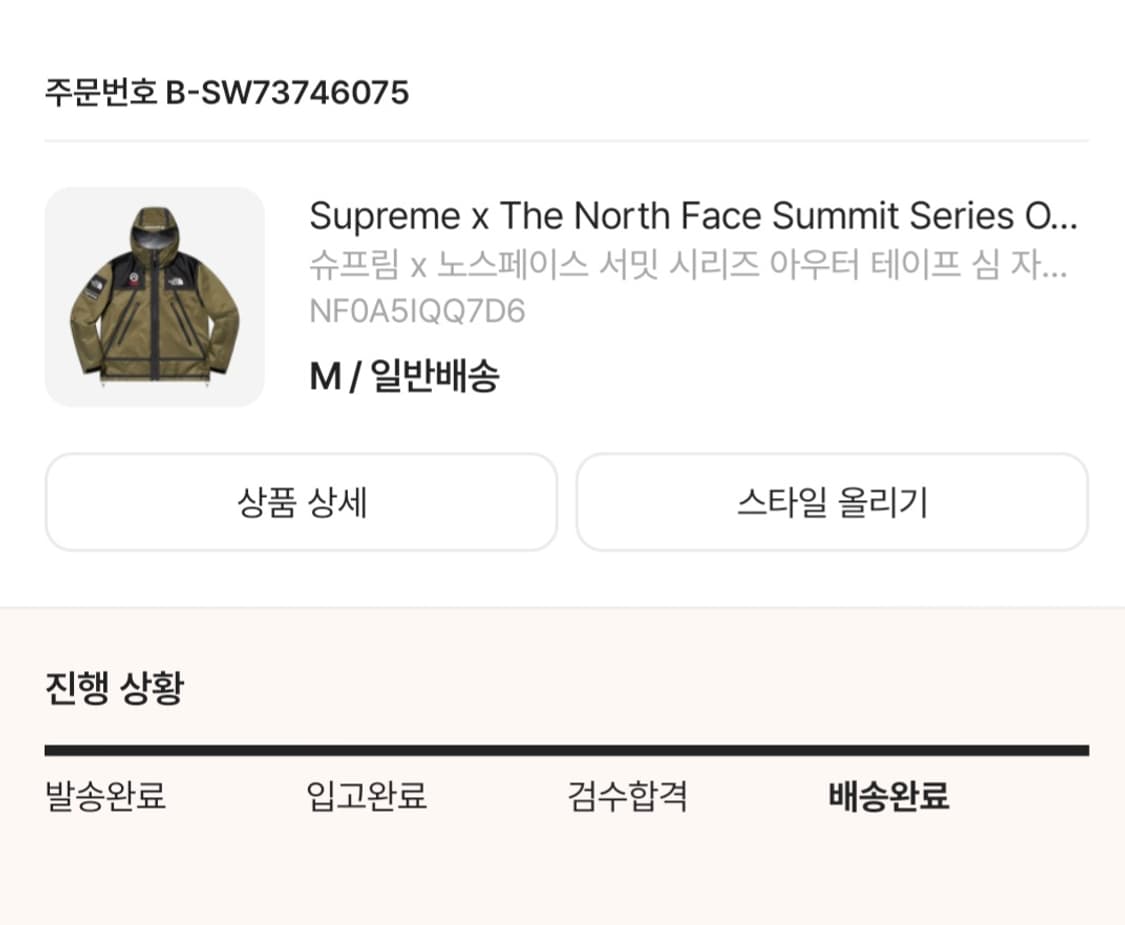Open the green jacket product thumbnail
1125x925 pixels.
pos(155,297)
